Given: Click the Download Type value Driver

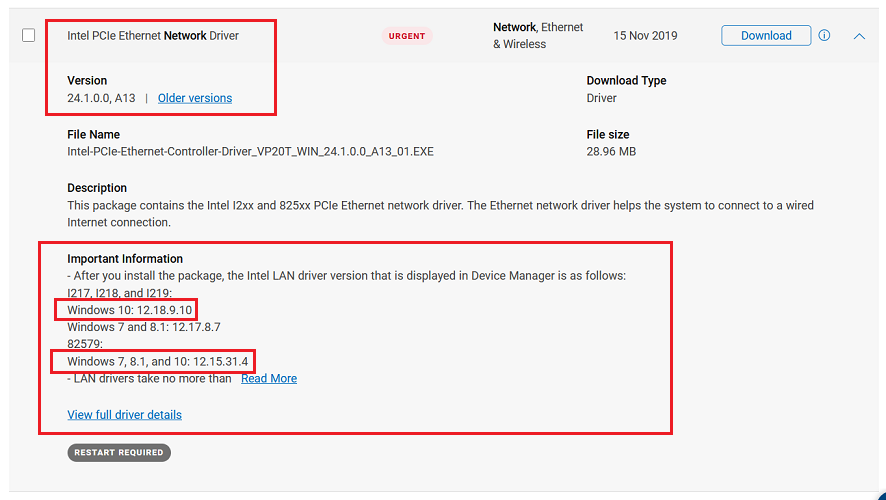Looking at the screenshot, I should click(x=601, y=98).
